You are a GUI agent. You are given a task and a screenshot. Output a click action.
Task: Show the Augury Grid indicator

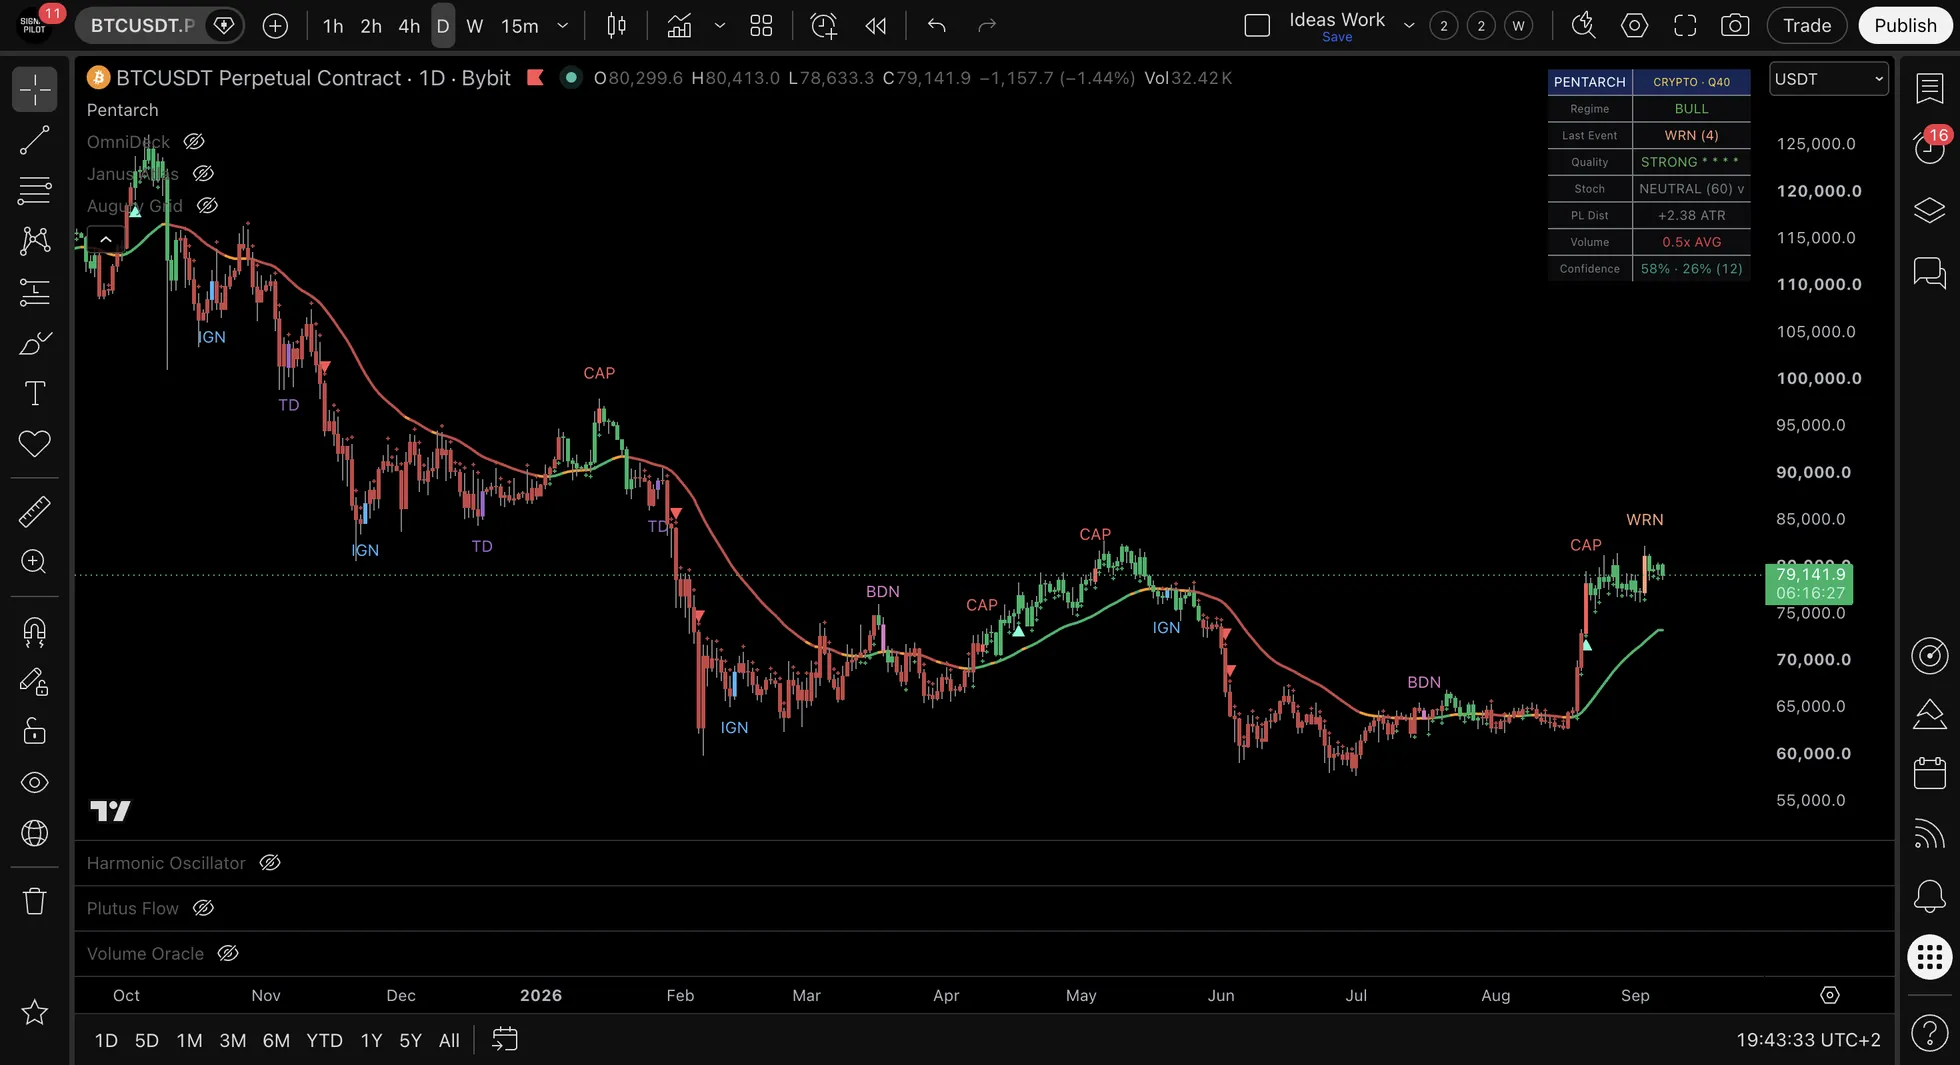click(x=207, y=205)
